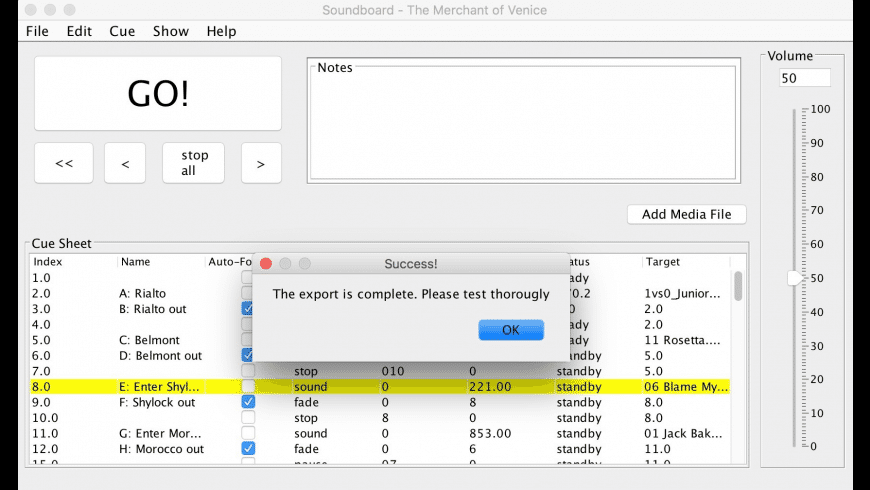Click the 0 mark on Volume scale

[x=813, y=447]
